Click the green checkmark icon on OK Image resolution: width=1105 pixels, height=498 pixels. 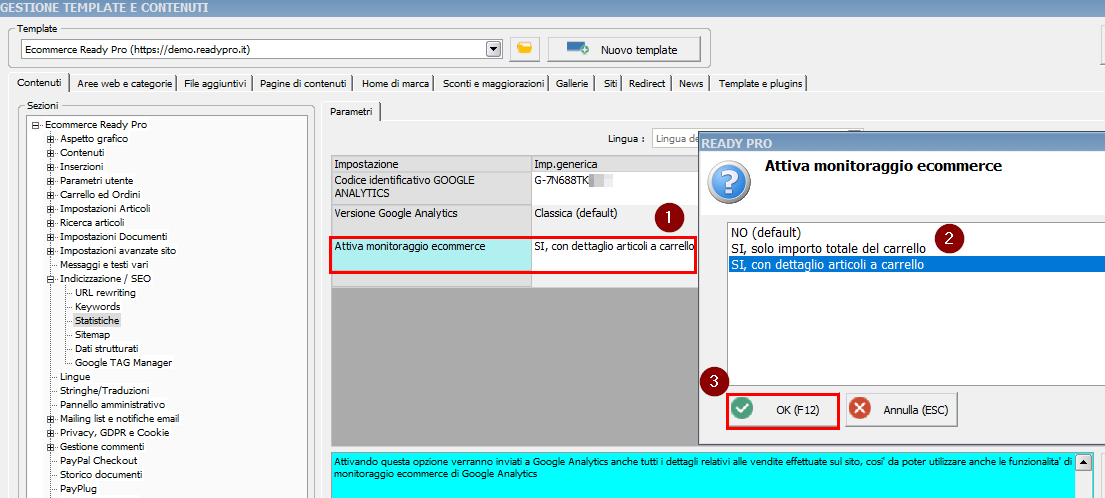tap(742, 409)
